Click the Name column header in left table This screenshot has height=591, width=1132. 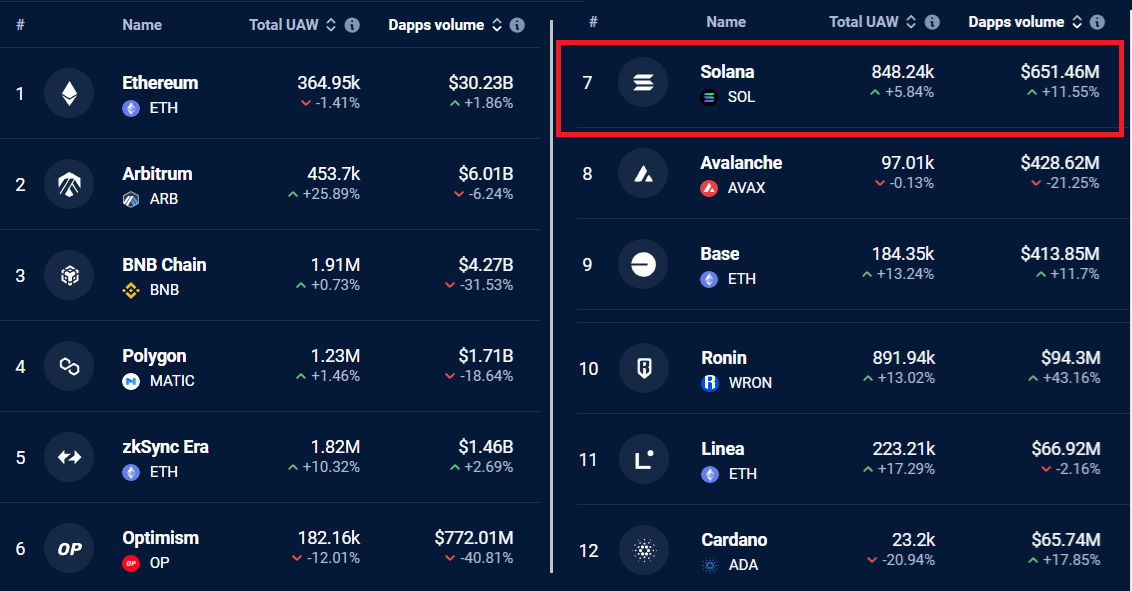142,25
